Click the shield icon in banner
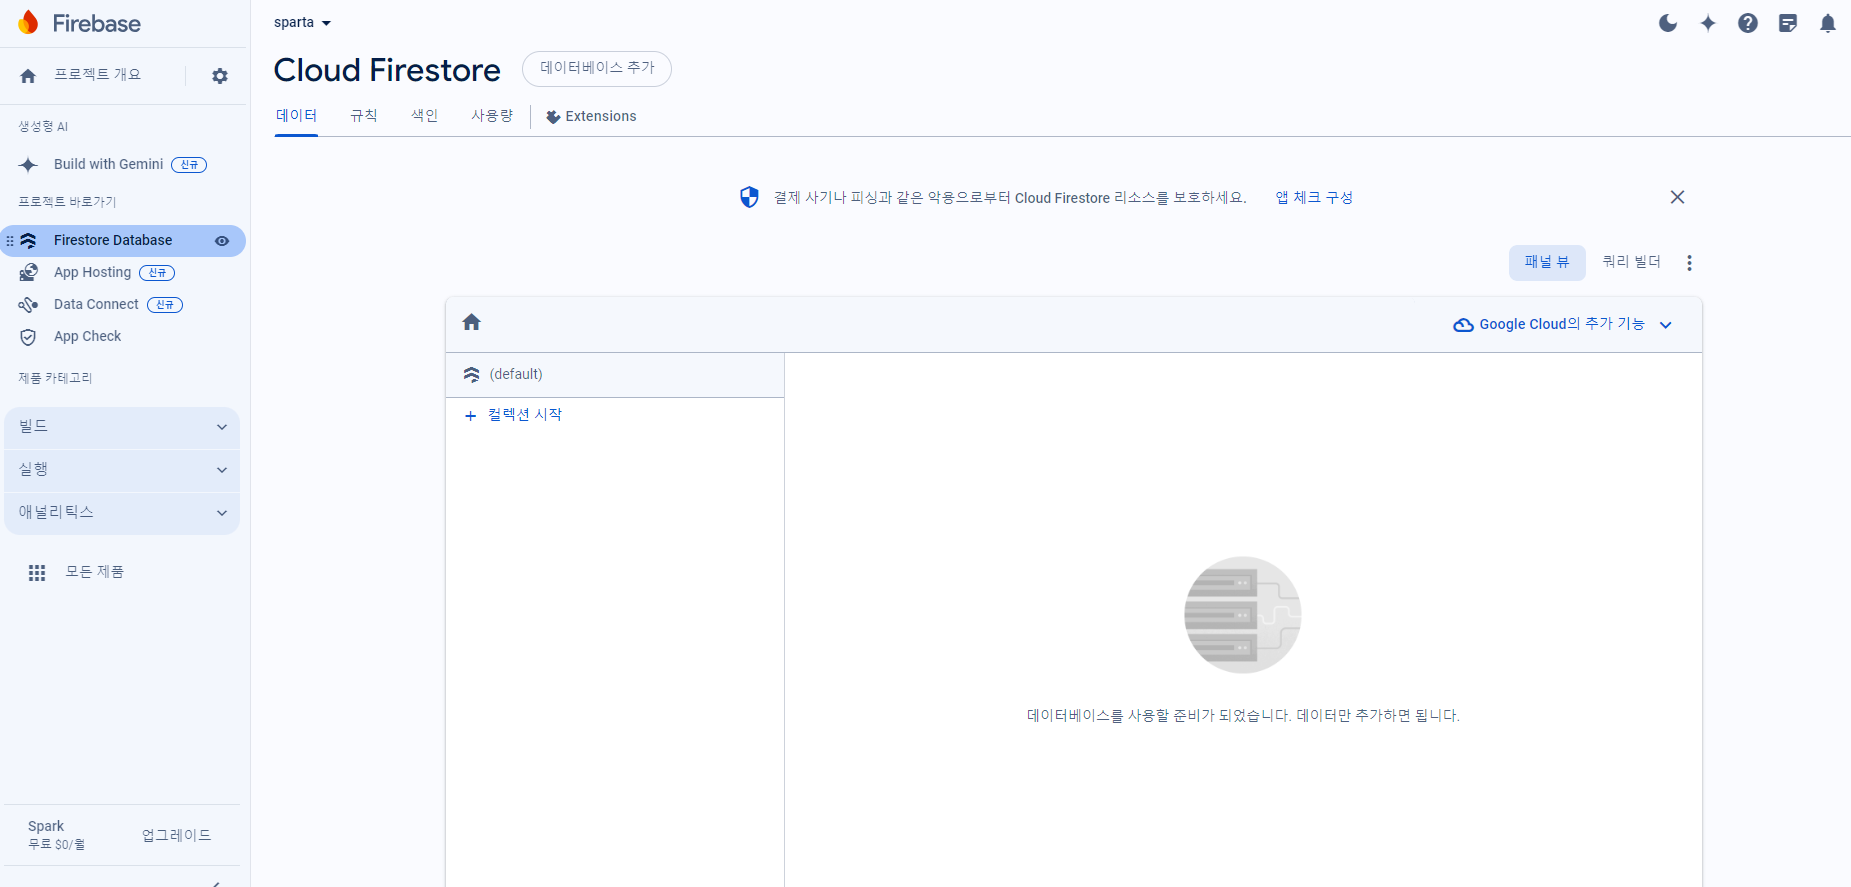 click(749, 197)
